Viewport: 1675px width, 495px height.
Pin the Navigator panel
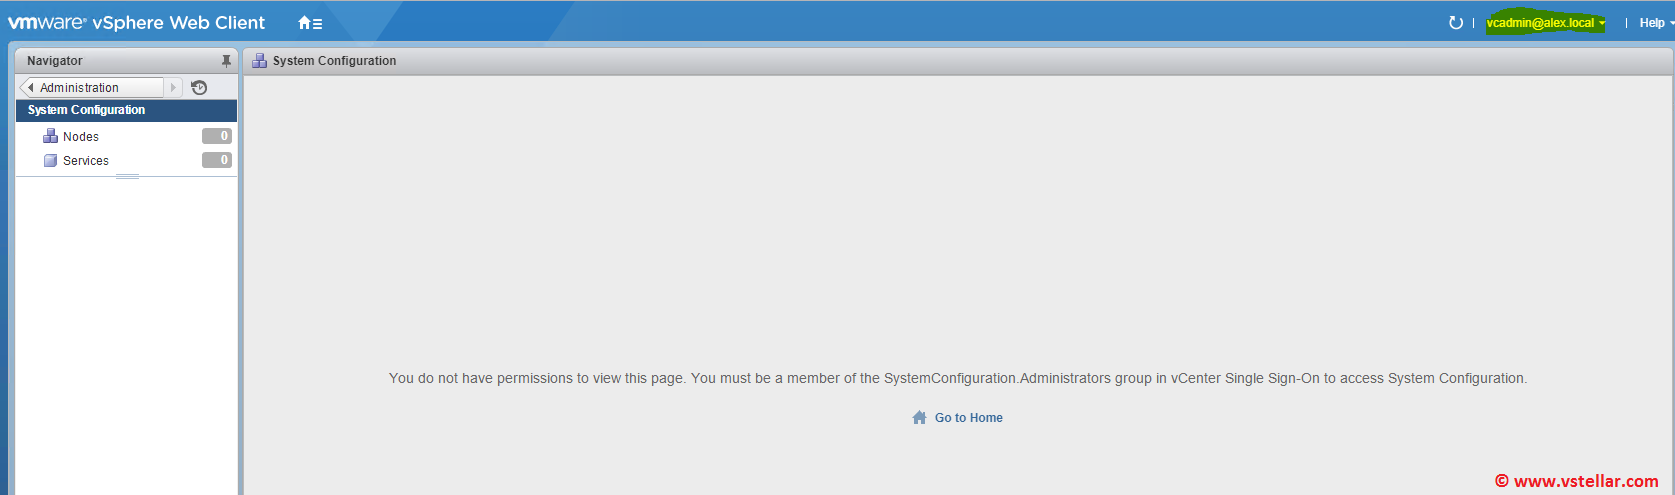226,61
